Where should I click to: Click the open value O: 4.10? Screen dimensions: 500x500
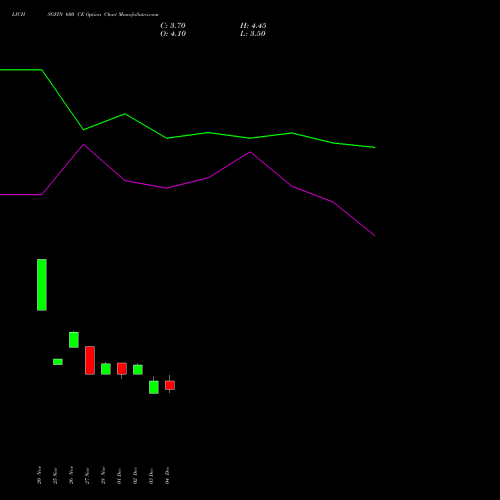(x=173, y=34)
